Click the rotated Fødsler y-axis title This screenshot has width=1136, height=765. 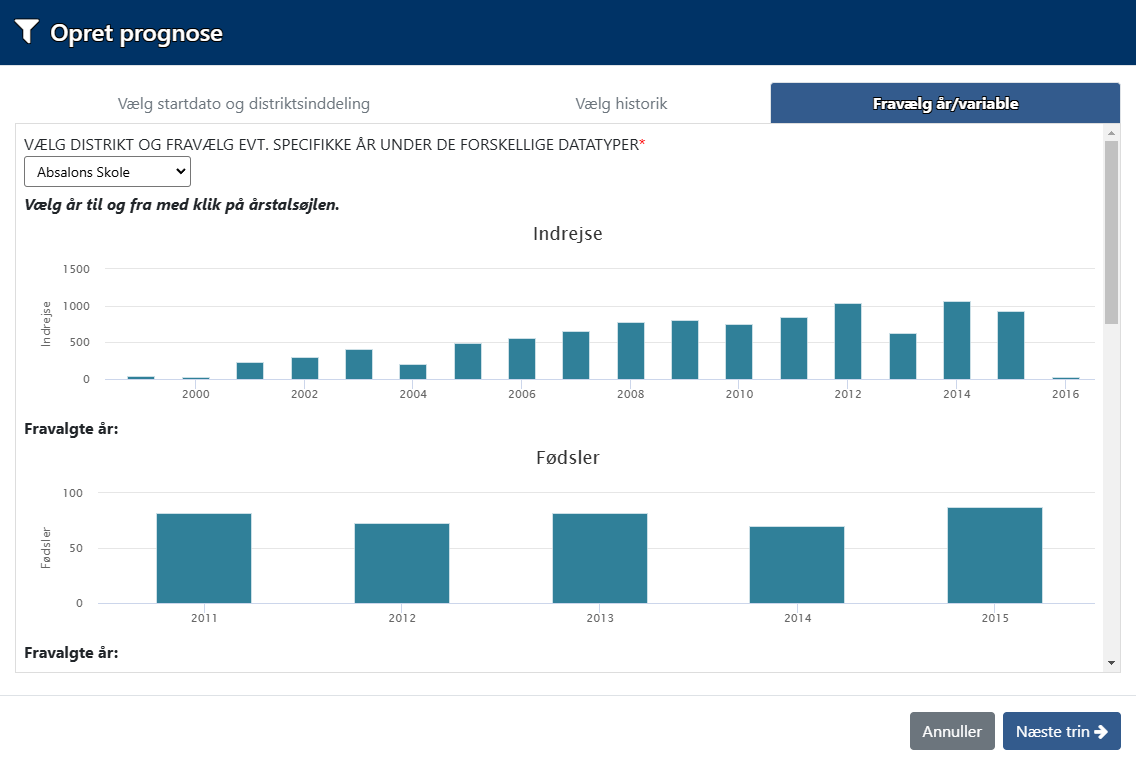tap(46, 548)
